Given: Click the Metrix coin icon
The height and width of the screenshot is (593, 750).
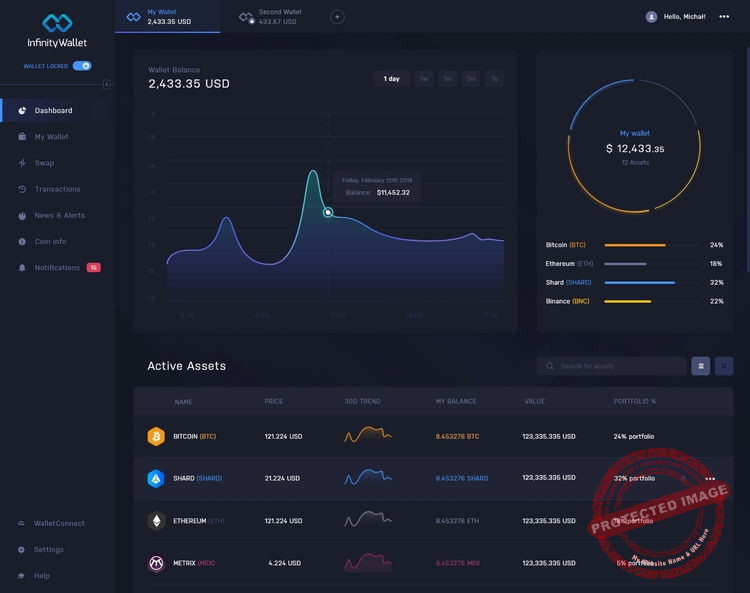Looking at the screenshot, I should click(156, 563).
